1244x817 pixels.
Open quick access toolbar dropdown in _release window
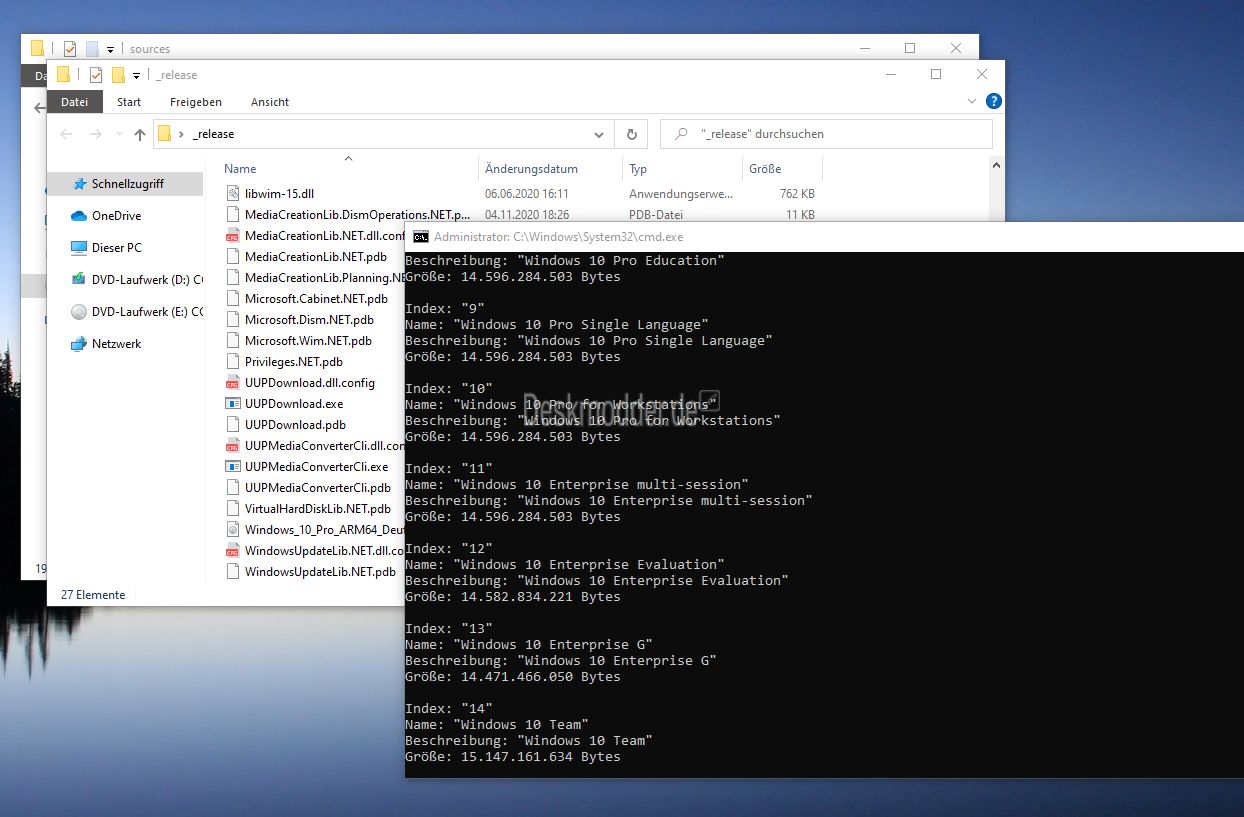coord(137,76)
